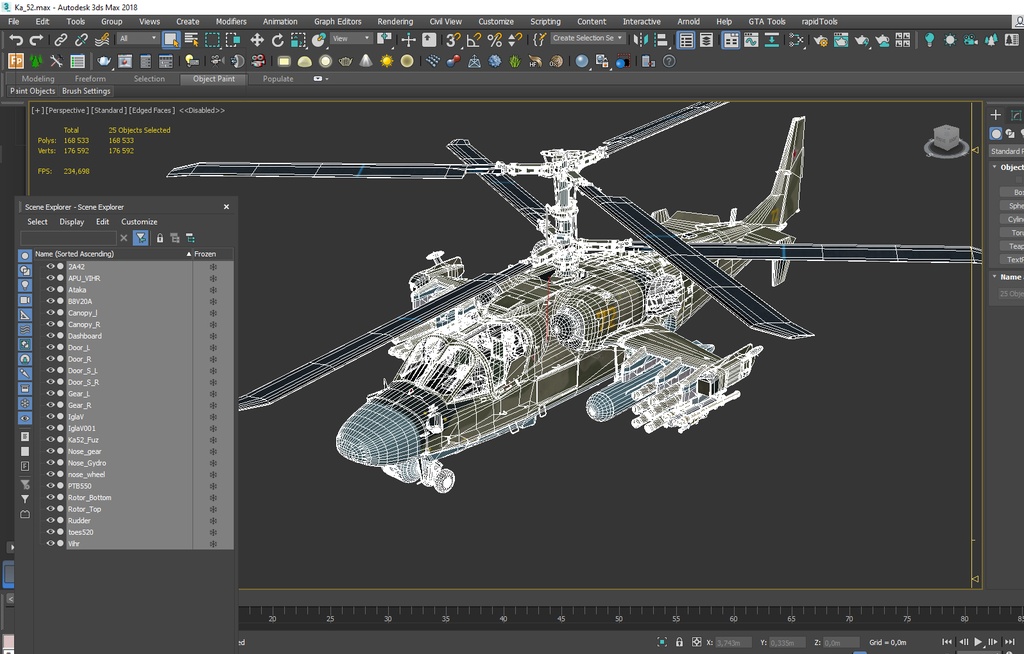Open Render Setup teapot icon
The width and height of the screenshot is (1024, 654).
pos(820,40)
